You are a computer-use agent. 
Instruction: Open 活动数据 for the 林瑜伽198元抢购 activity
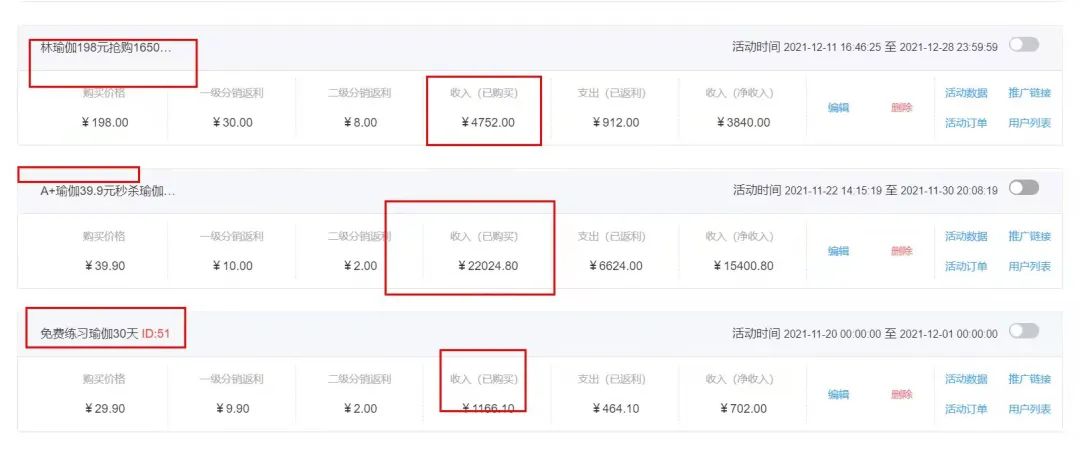pyautogui.click(x=966, y=93)
